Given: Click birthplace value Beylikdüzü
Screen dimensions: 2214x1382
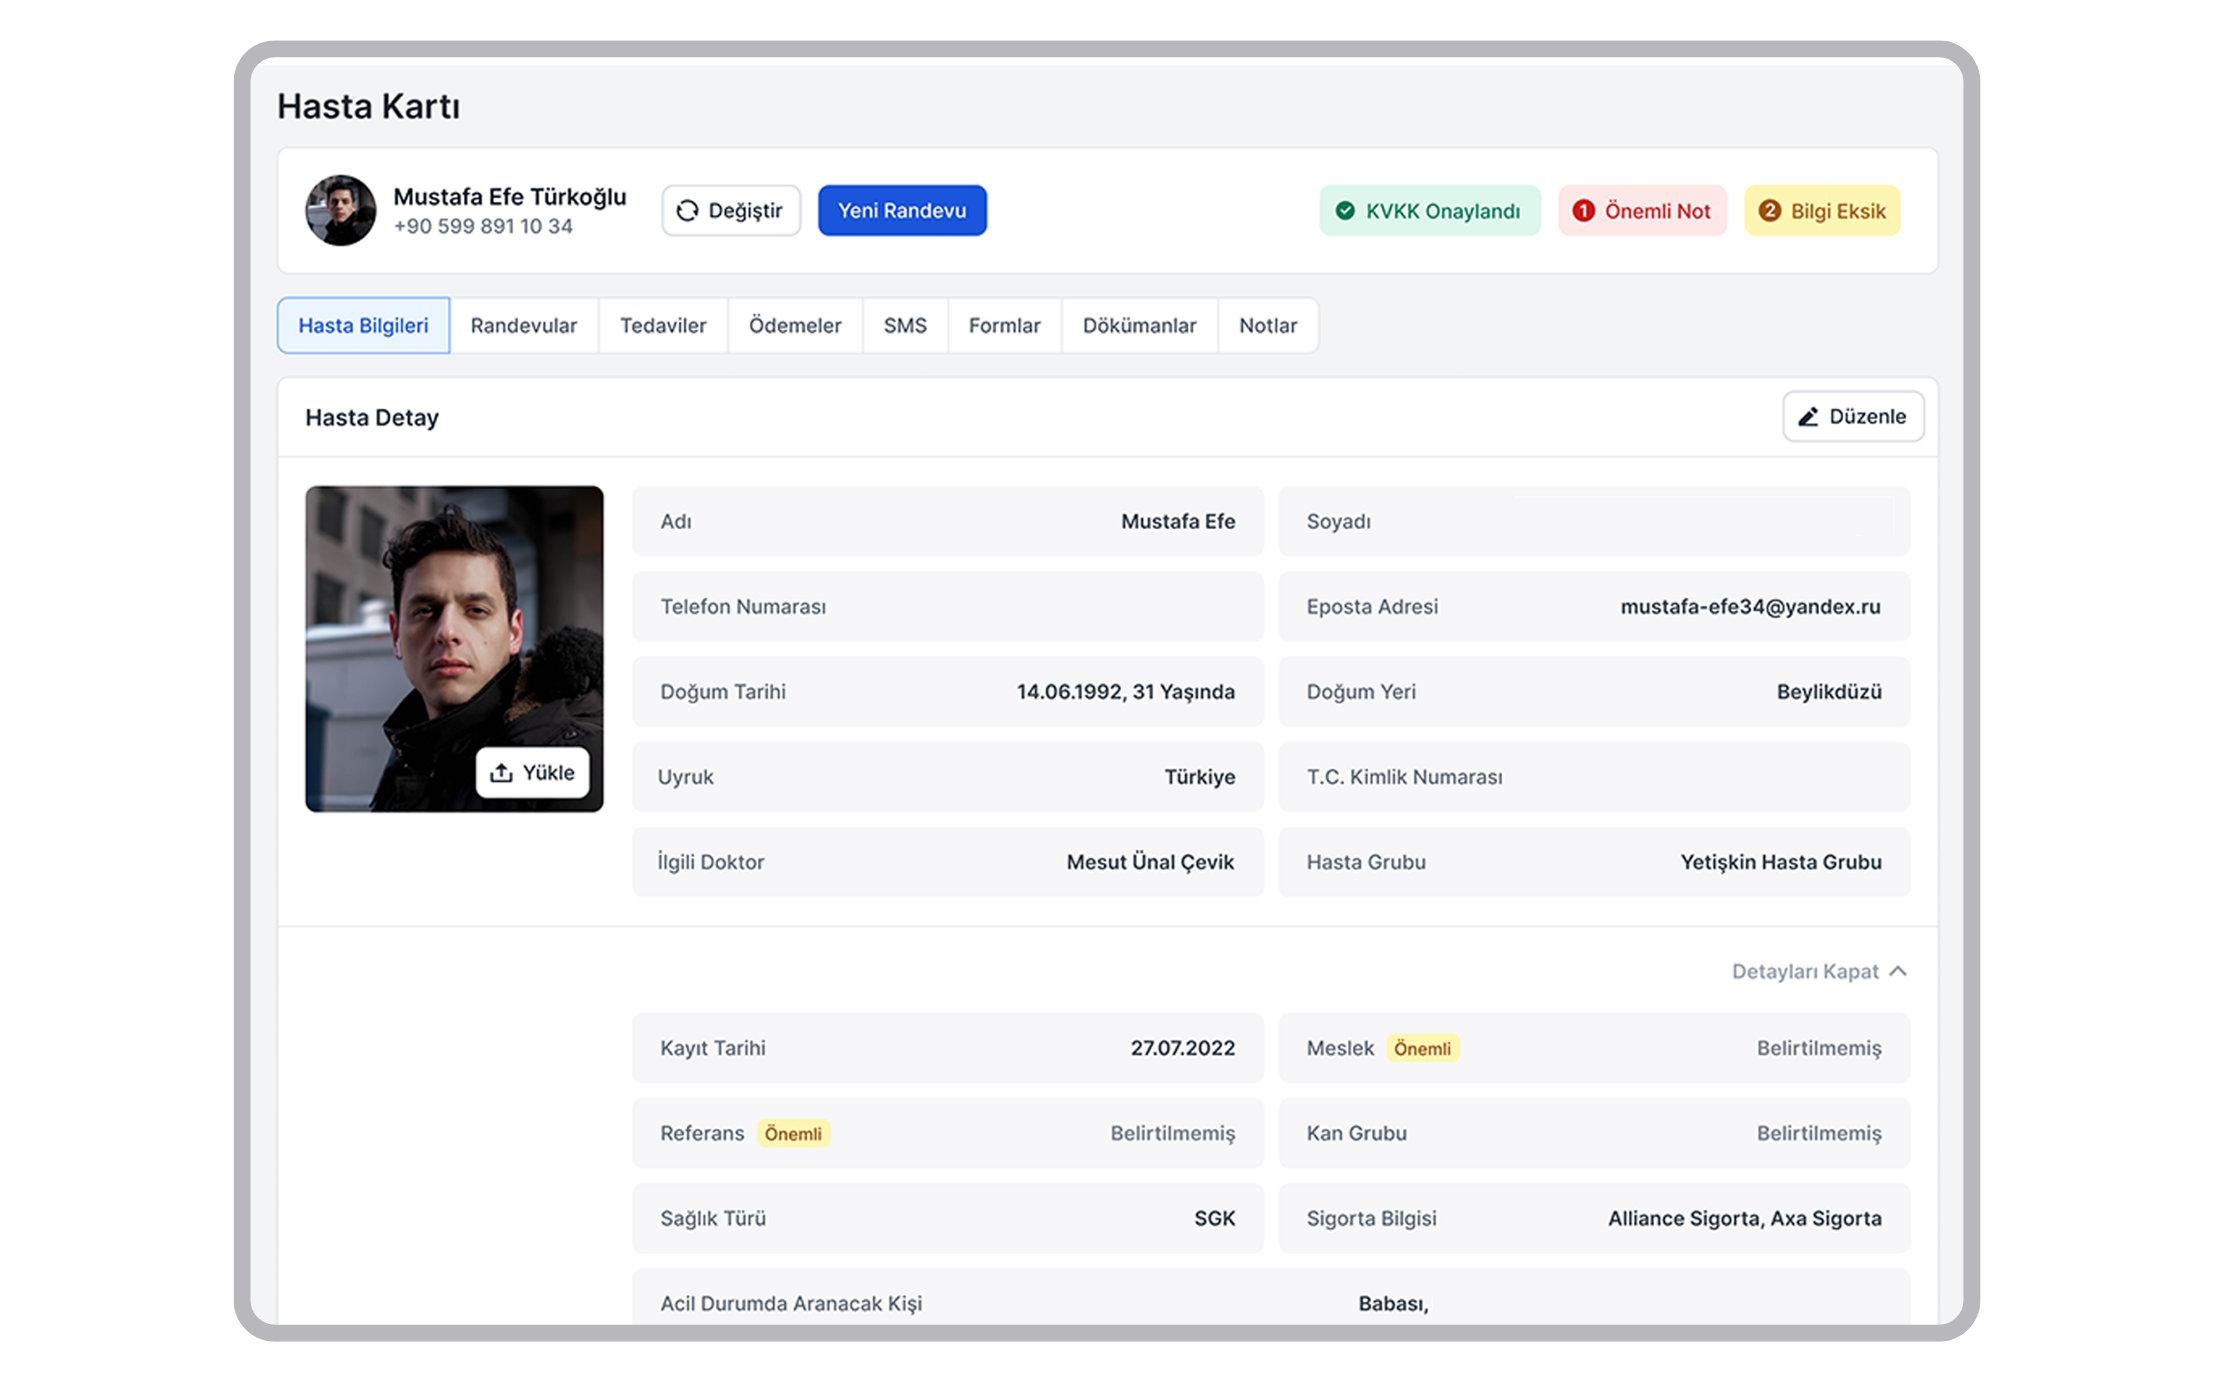Looking at the screenshot, I should [1829, 691].
